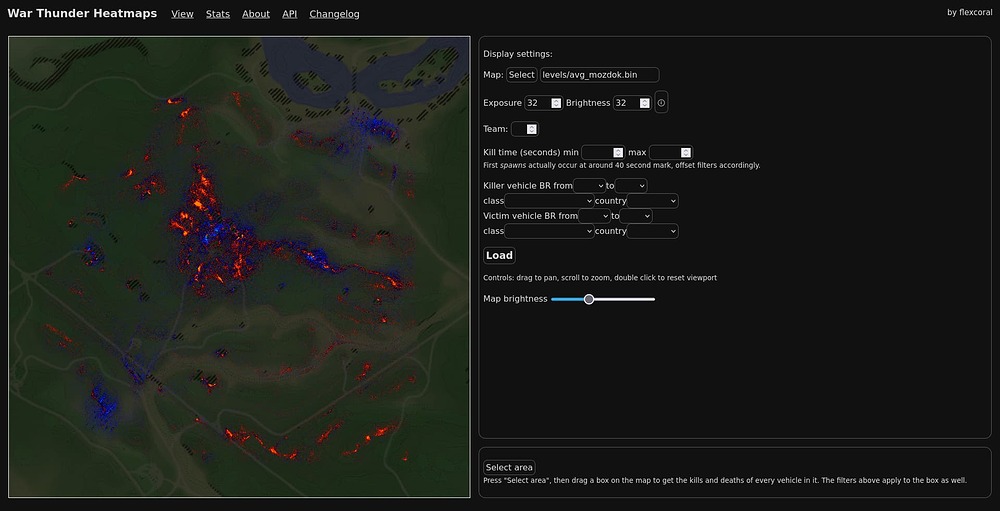The height and width of the screenshot is (511, 1000).
Task: Go to the Stats page
Action: [x=218, y=14]
